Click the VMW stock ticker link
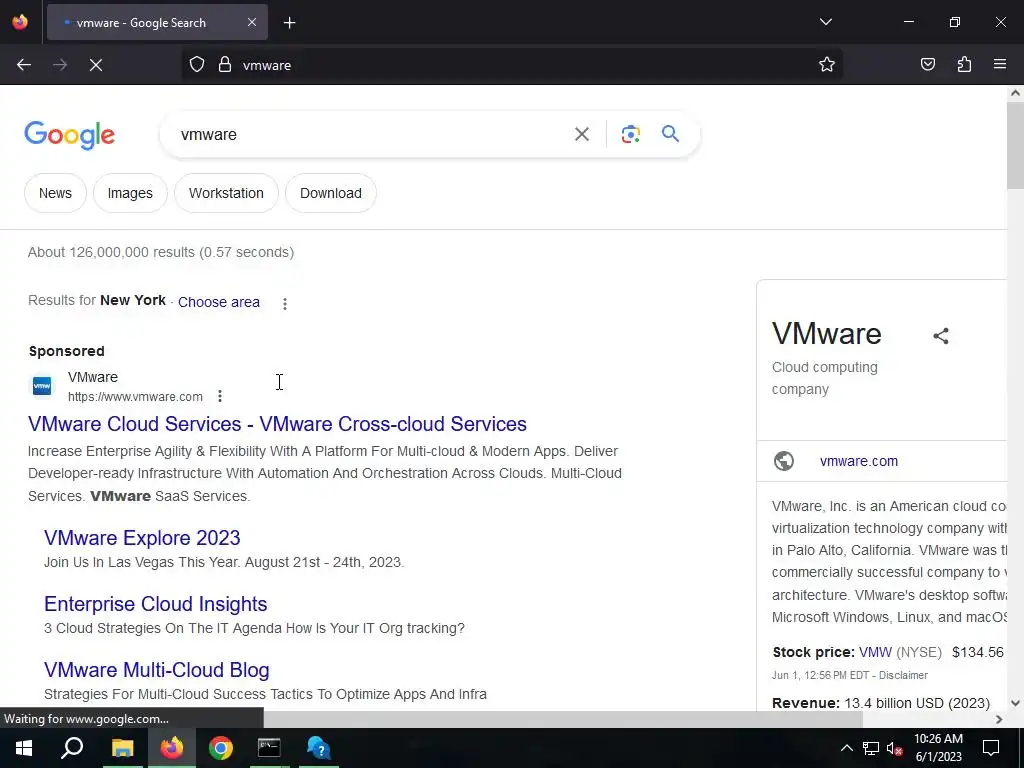 875,652
